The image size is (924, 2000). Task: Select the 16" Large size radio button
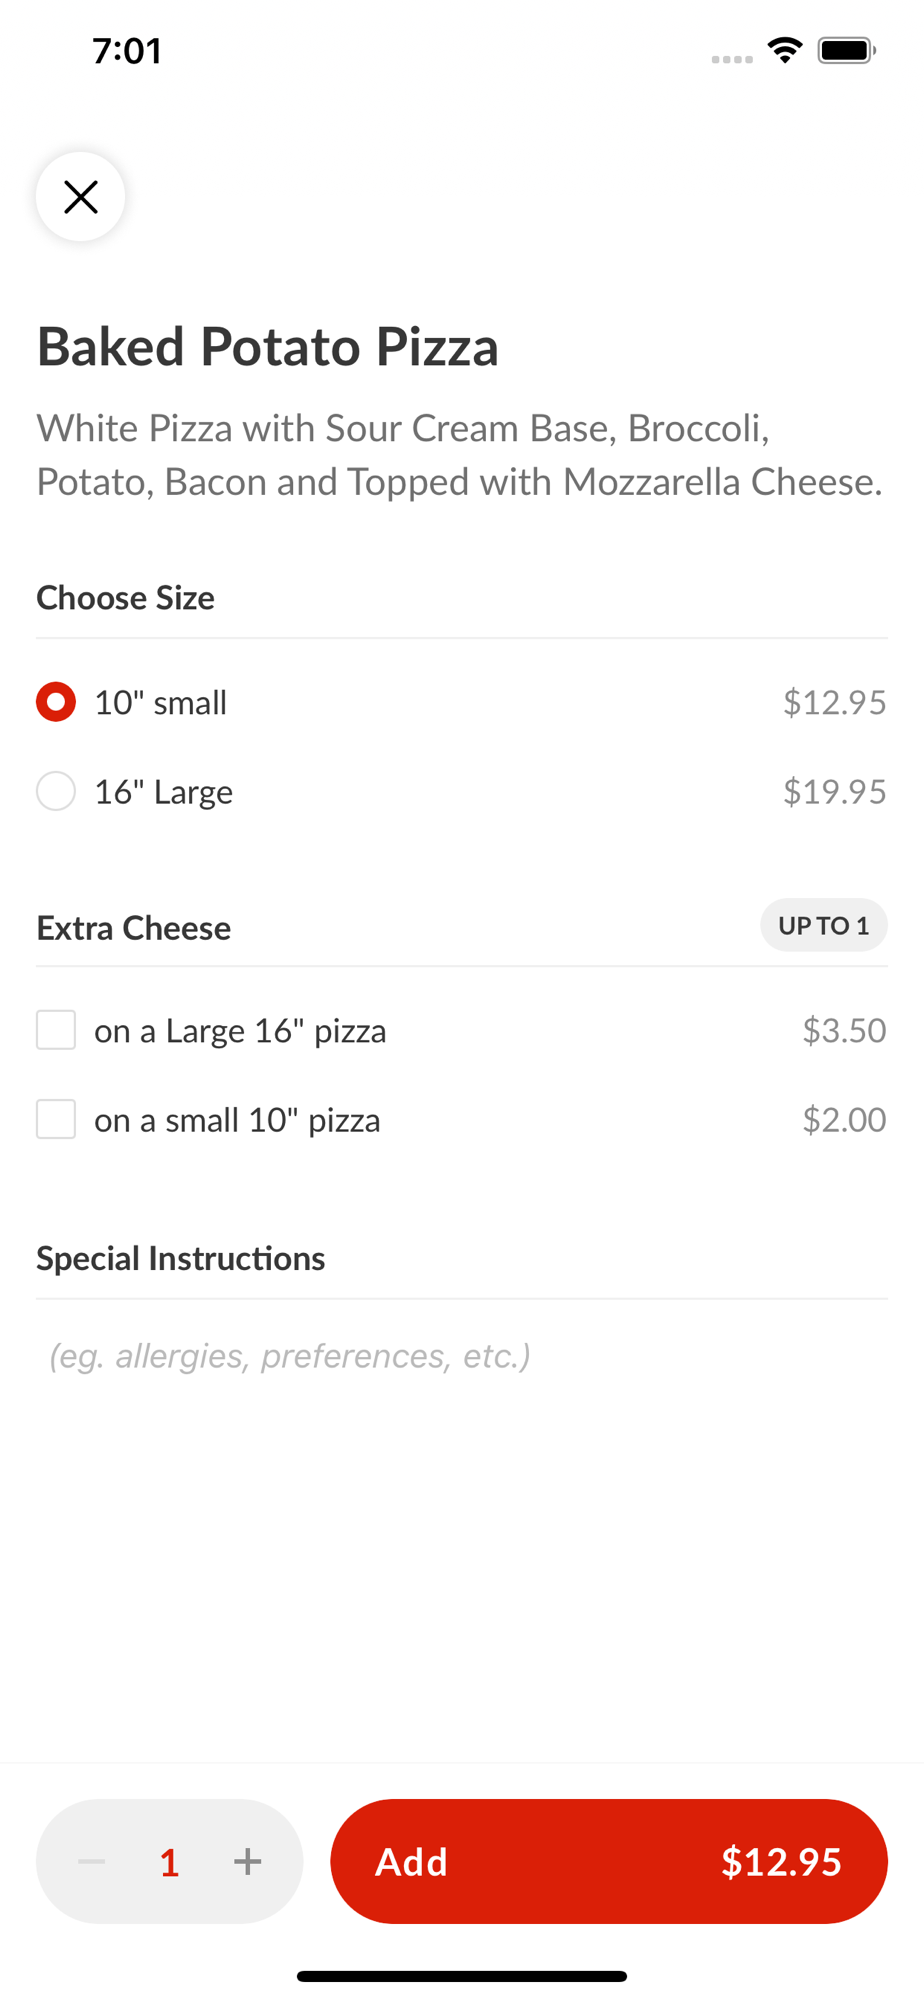click(x=56, y=791)
